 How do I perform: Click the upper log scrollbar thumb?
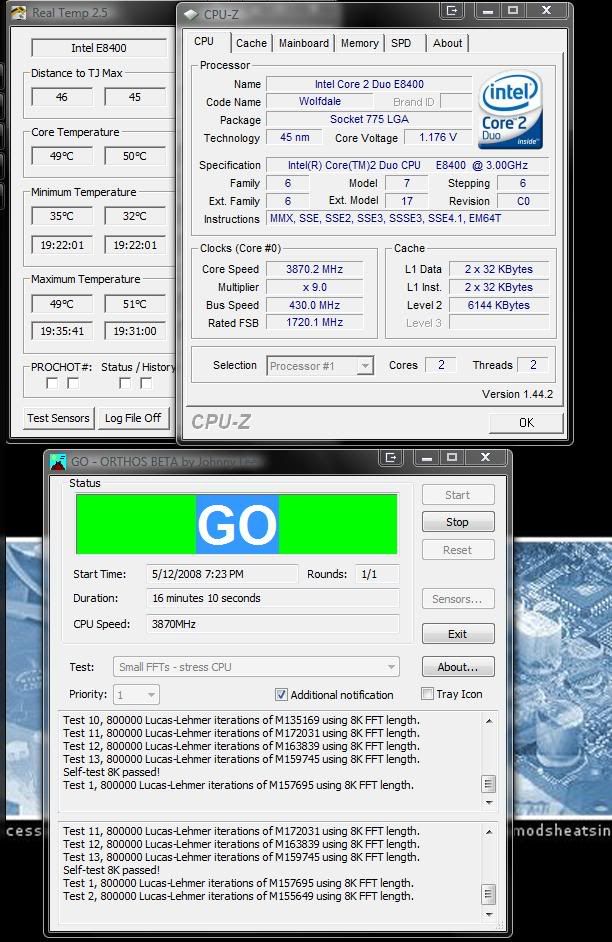489,784
